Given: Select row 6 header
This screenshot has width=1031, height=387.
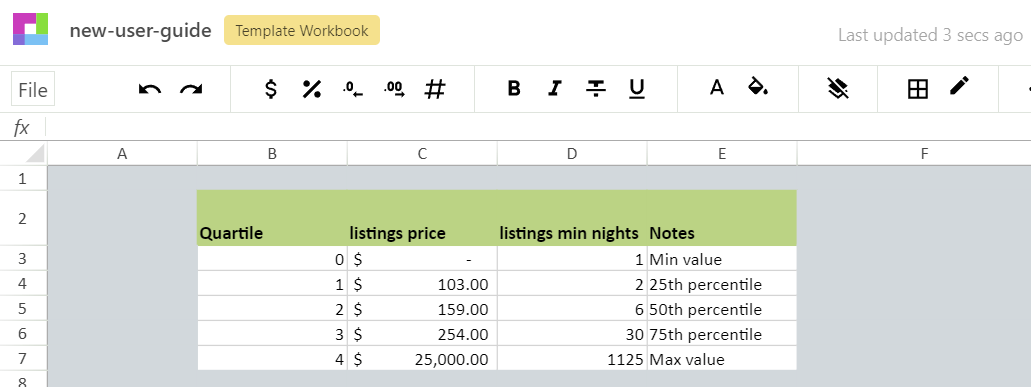Looking at the screenshot, I should (x=23, y=334).
